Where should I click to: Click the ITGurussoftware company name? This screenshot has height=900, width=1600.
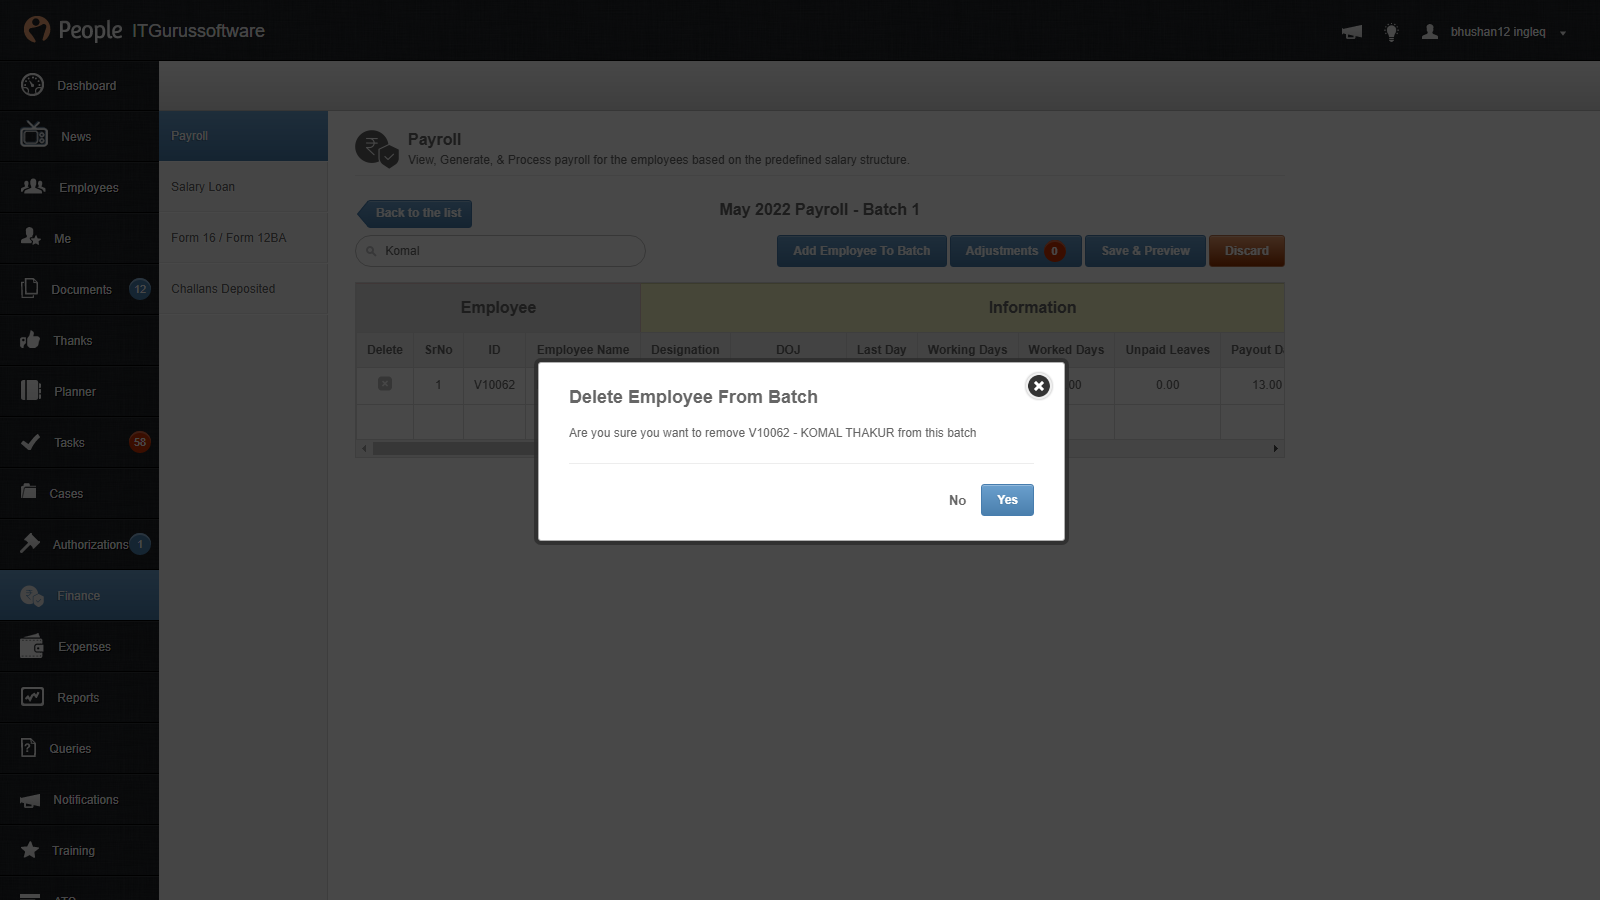point(198,31)
